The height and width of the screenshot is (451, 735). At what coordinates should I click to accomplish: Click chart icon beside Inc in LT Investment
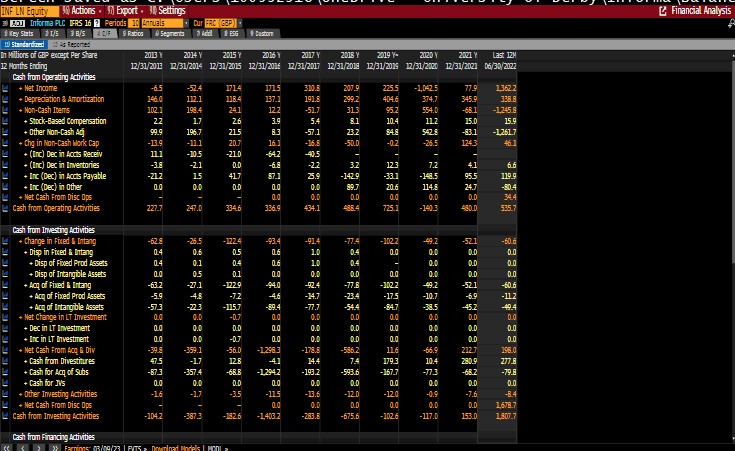[x=5, y=339]
